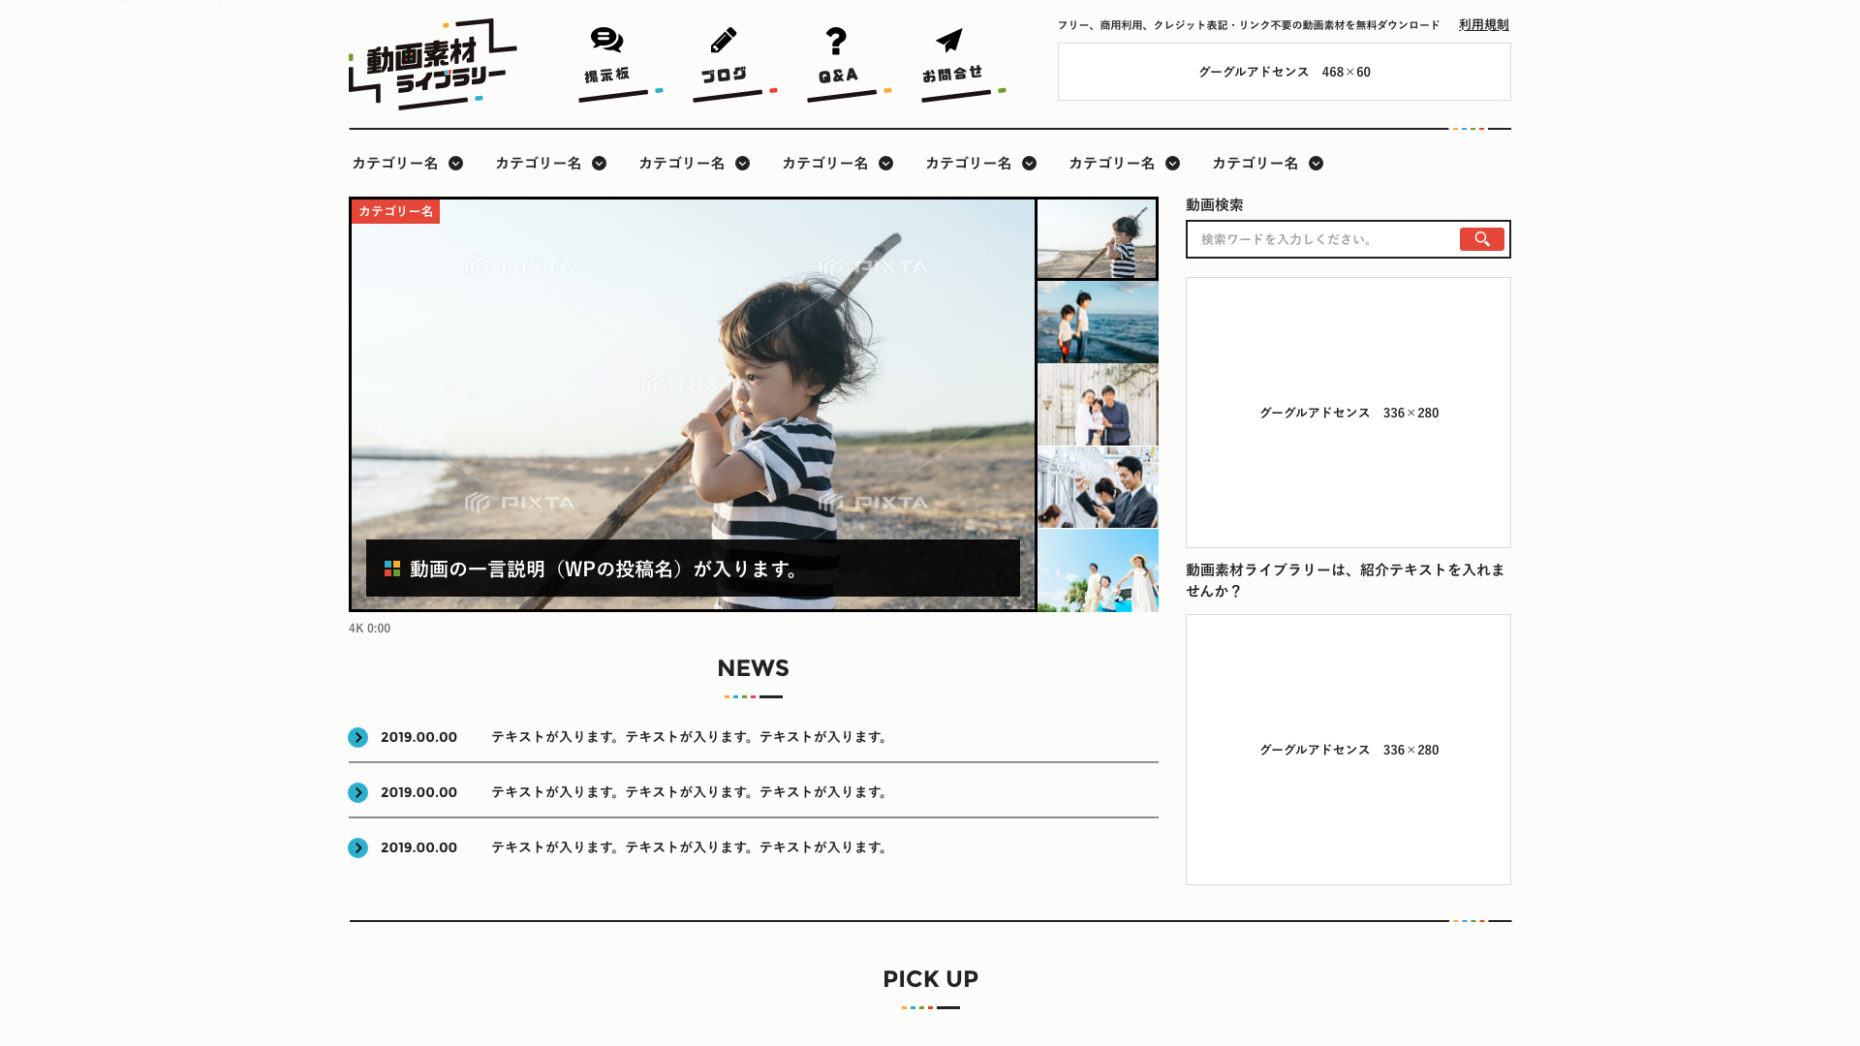This screenshot has height=1046, width=1860.
Task: Click the red search magnifier button
Action: [x=1481, y=239]
